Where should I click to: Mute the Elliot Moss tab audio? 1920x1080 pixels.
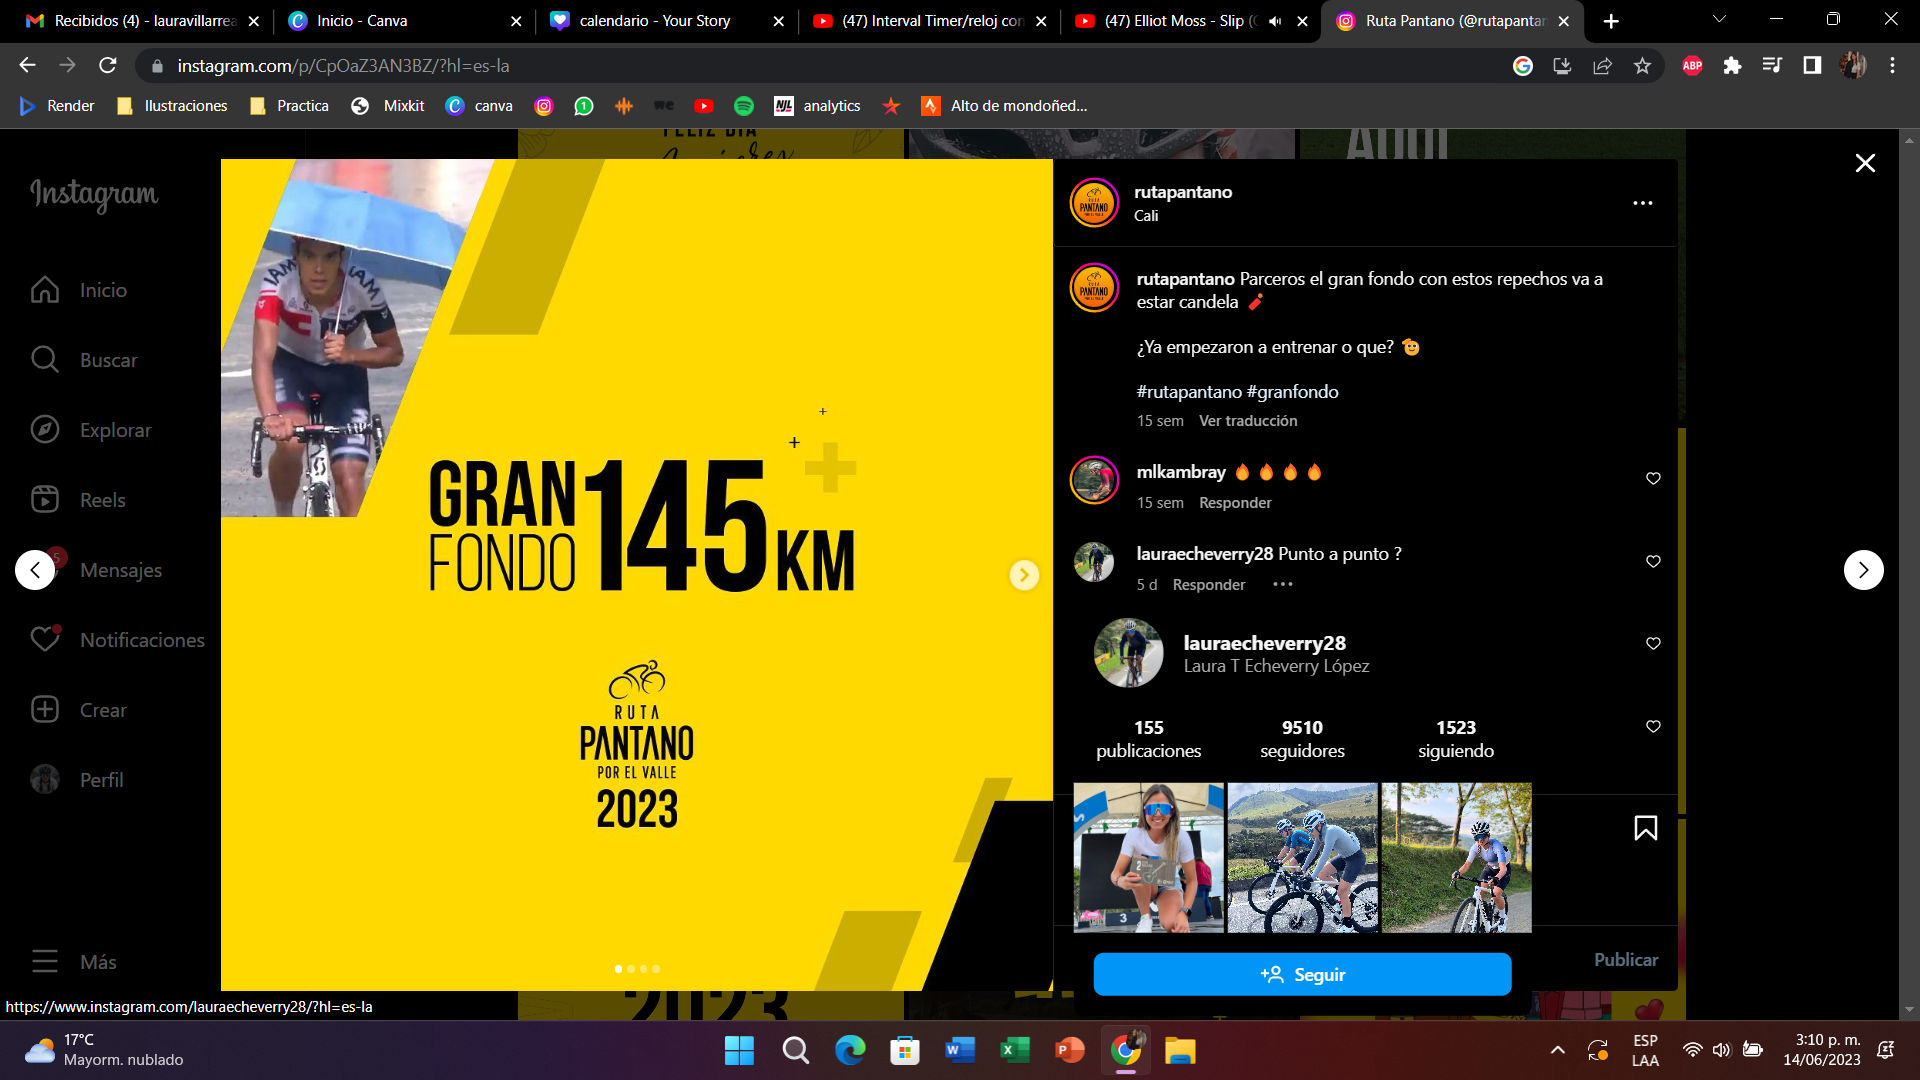pos(1275,21)
